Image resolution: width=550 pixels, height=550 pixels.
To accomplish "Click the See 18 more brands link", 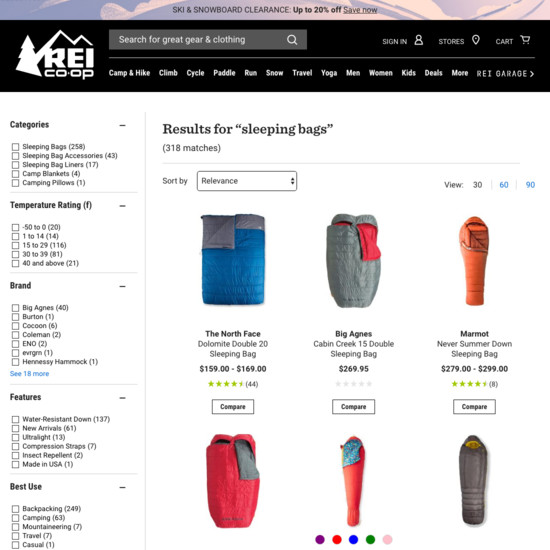I will (29, 374).
